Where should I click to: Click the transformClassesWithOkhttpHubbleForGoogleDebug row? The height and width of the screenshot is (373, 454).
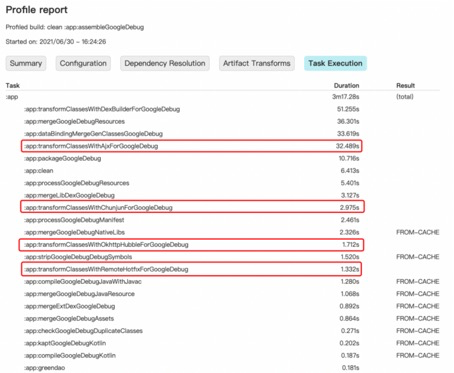191,245
